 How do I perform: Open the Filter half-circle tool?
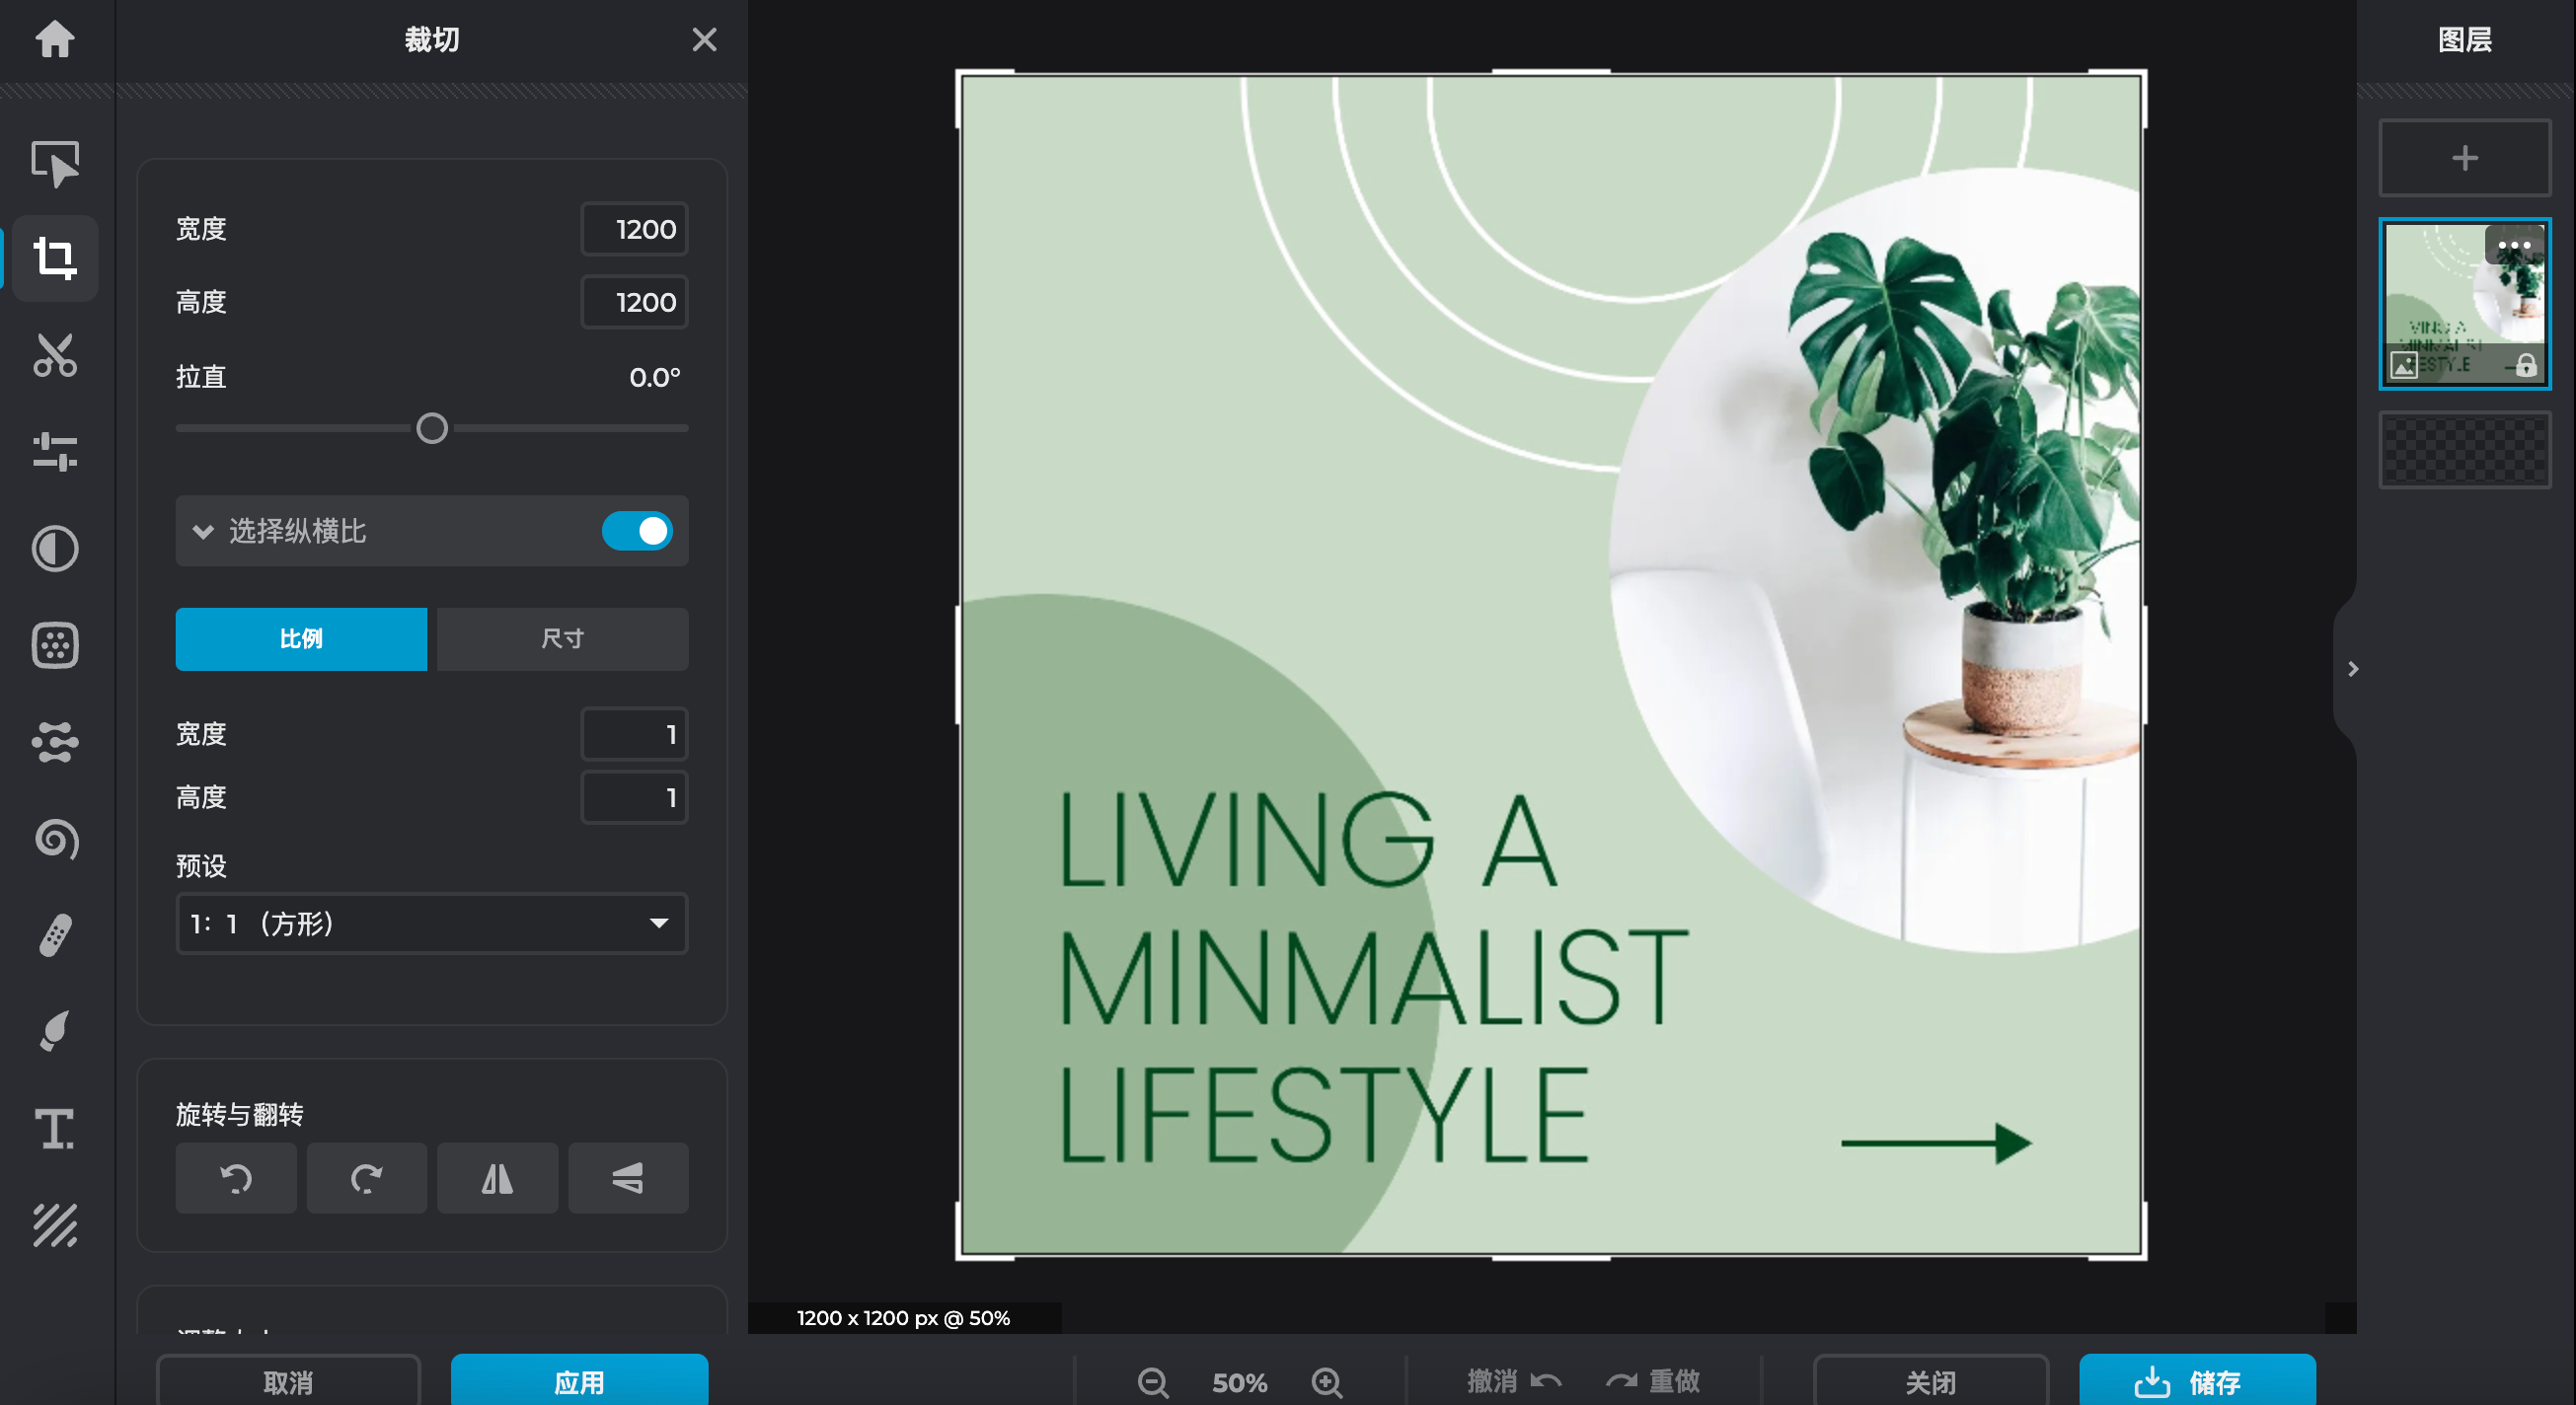tap(55, 549)
